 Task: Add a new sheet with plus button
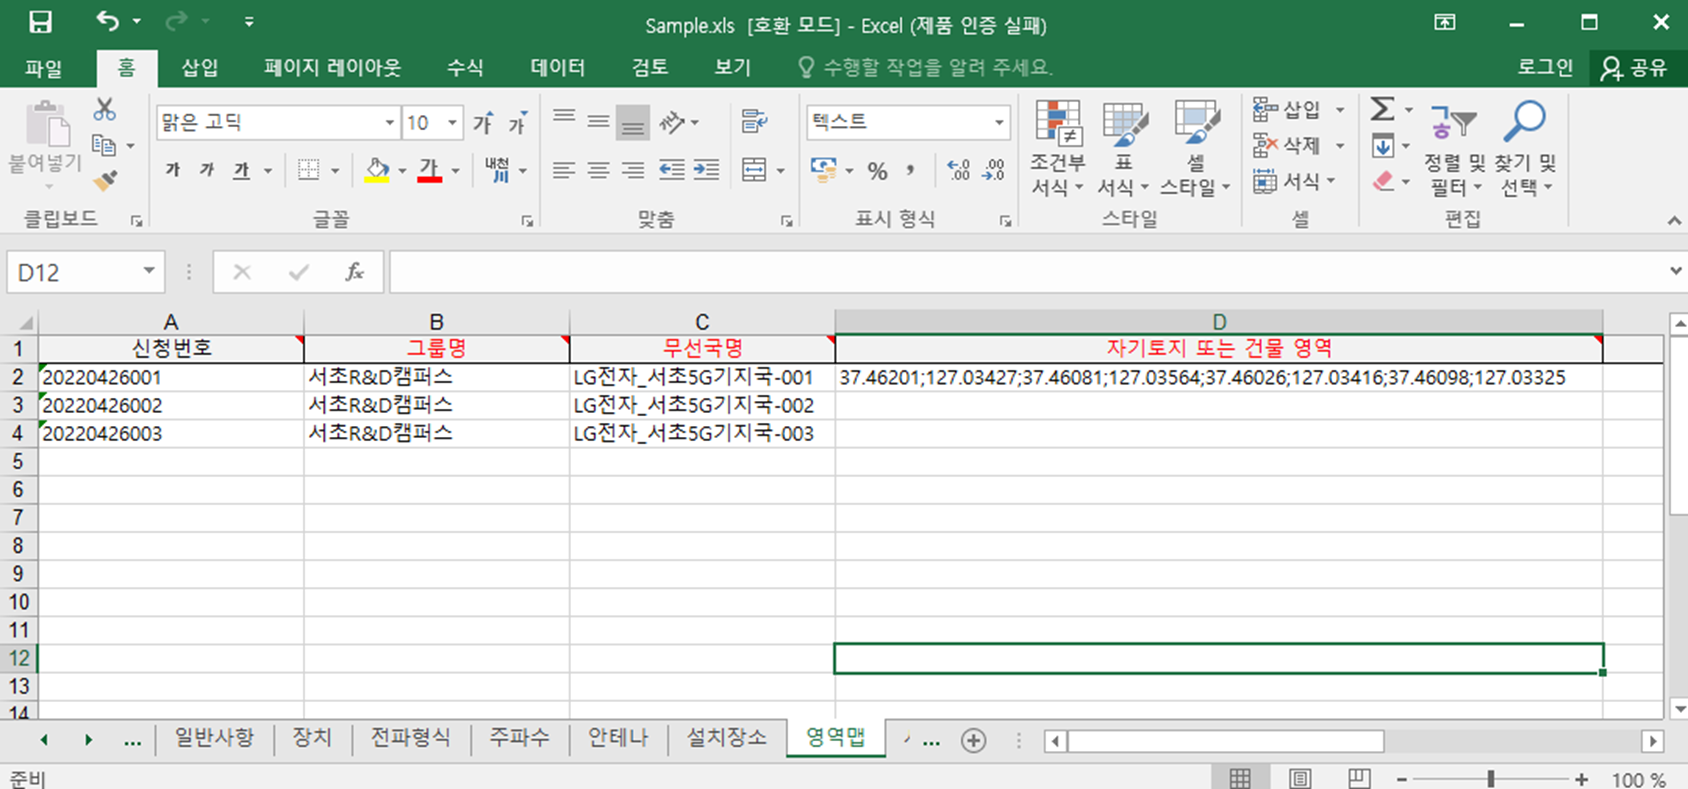point(973,740)
